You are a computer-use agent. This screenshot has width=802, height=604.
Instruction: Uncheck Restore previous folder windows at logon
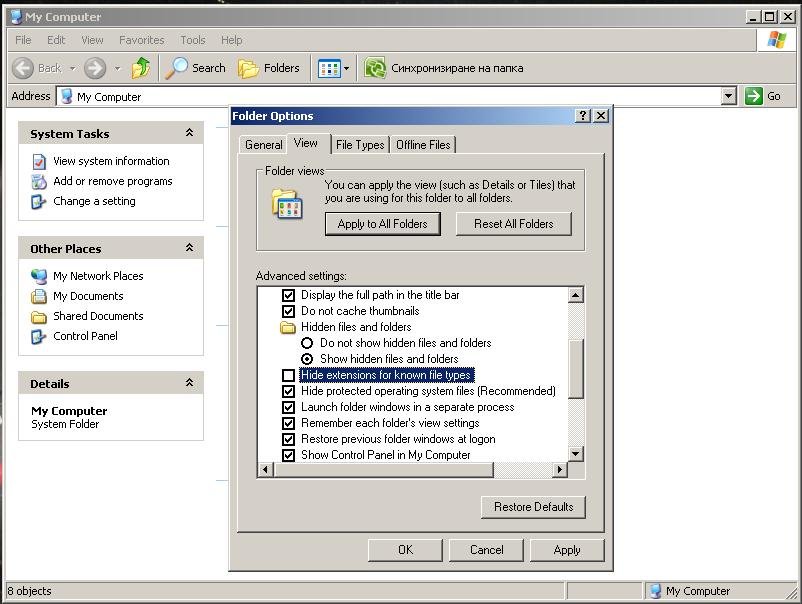click(x=288, y=439)
